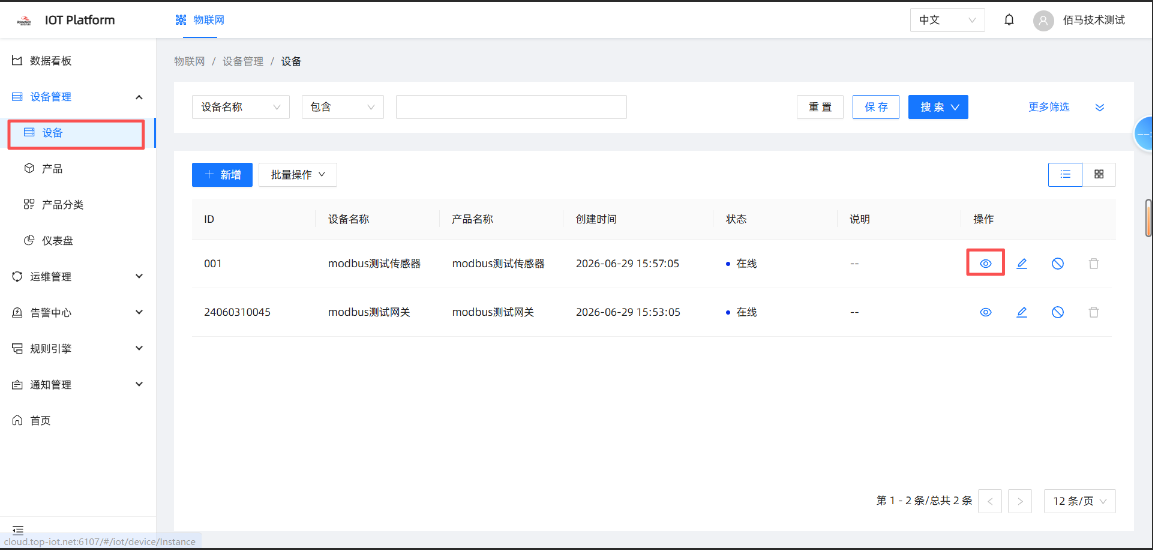
Task: Edit the modbus测试网关 device row
Action: [x=1021, y=312]
